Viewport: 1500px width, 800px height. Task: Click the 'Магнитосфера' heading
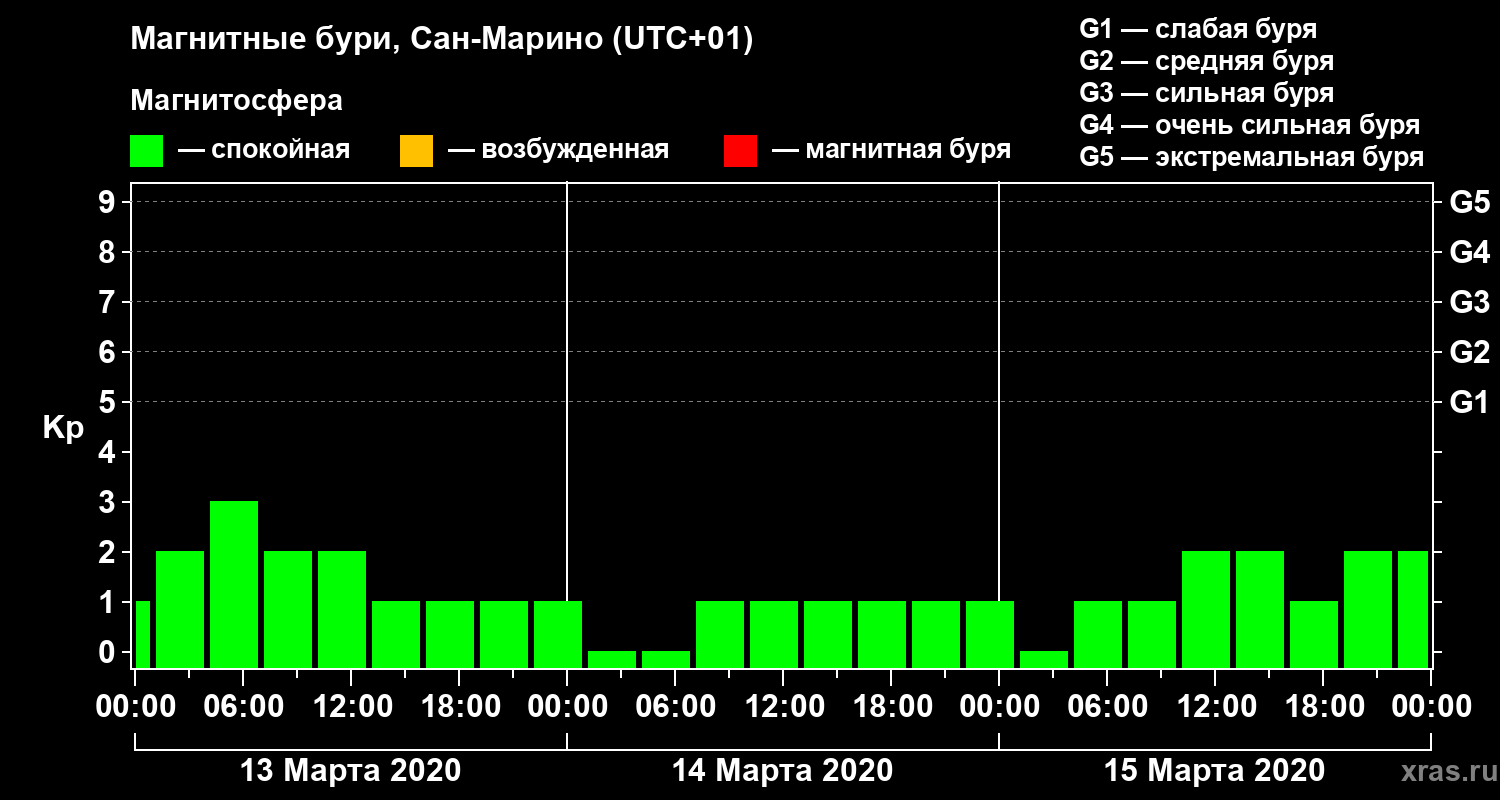[x=236, y=101]
